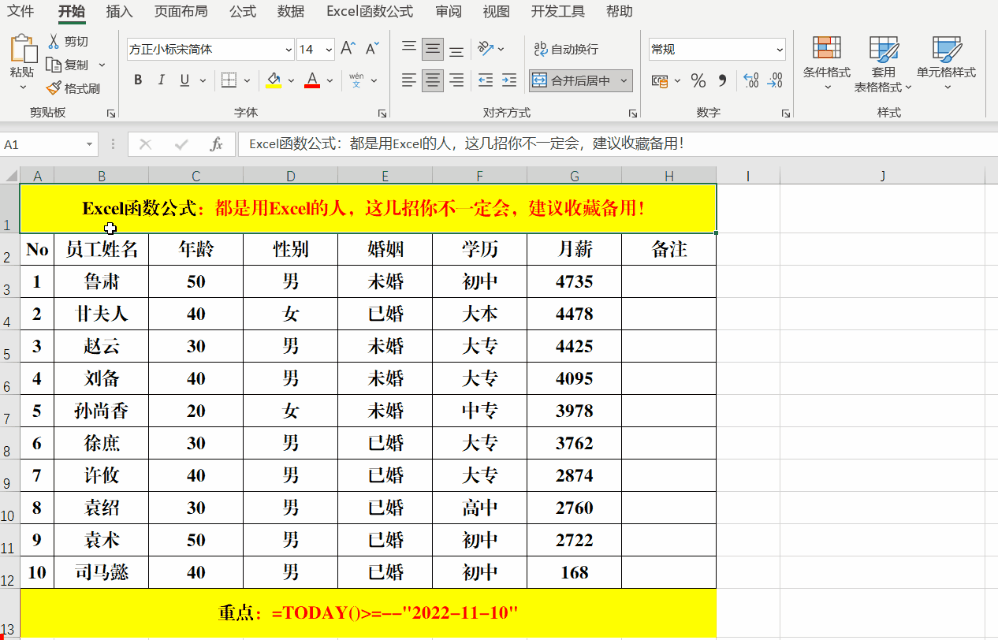The image size is (998, 640).
Task: Toggle top vertical alignment
Action: (x=409, y=49)
